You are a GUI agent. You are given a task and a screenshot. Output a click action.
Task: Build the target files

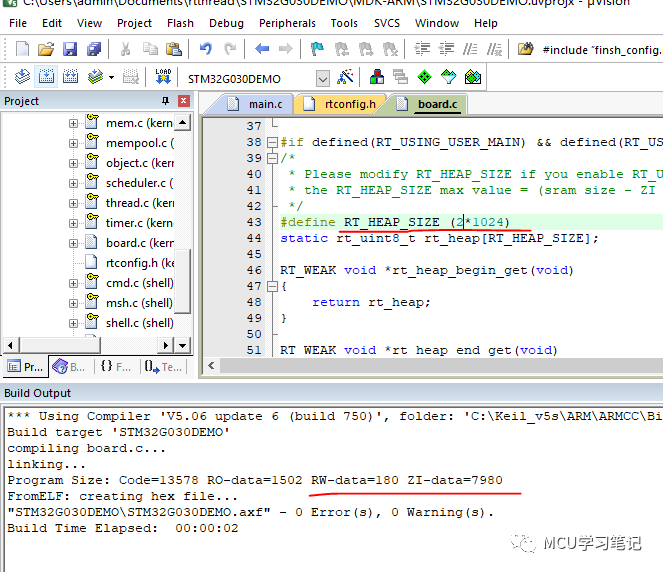[x=46, y=77]
